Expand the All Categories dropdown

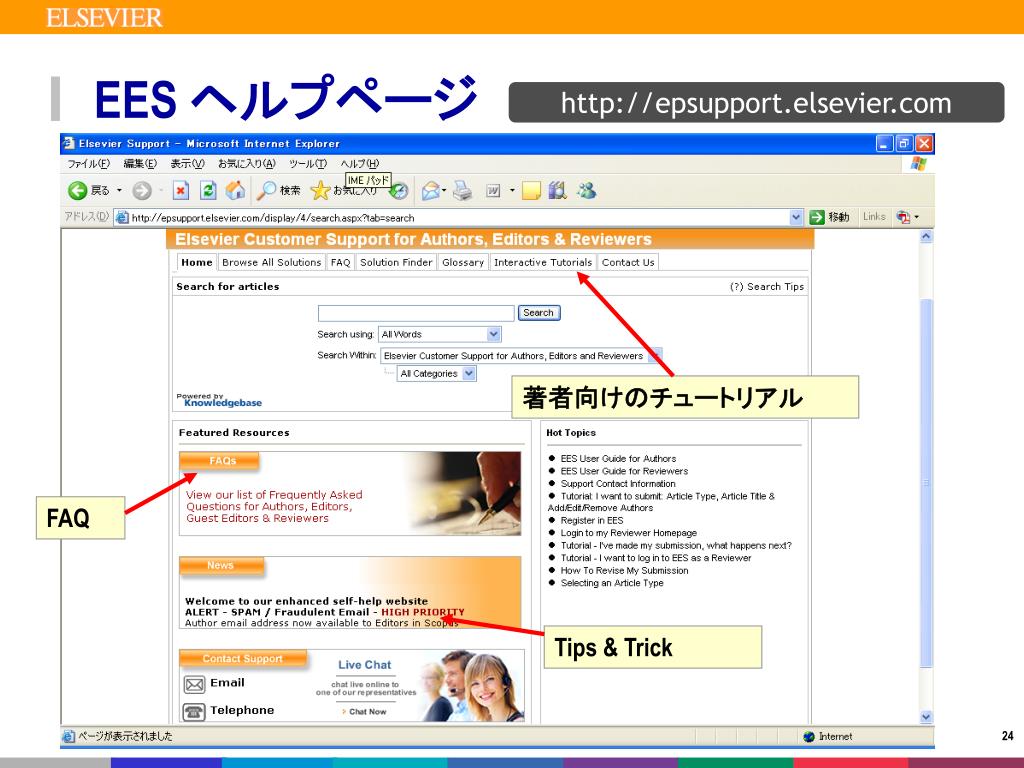coord(469,374)
